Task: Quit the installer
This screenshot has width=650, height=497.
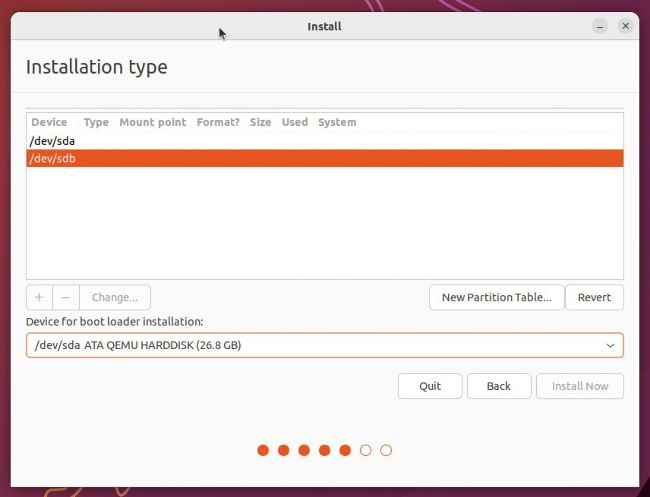Action: click(430, 386)
